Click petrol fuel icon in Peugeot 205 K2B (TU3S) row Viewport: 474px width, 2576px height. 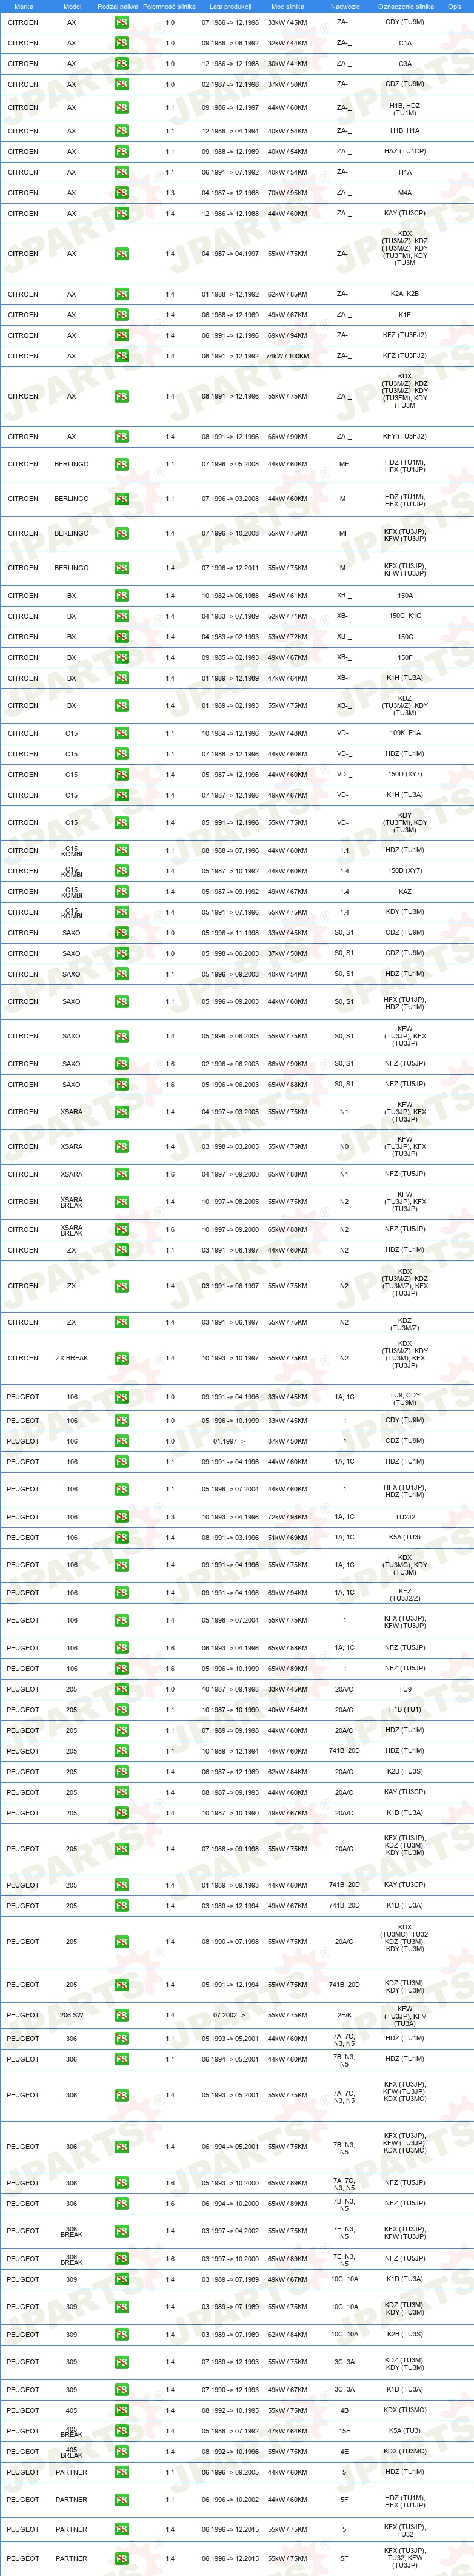pos(121,1772)
